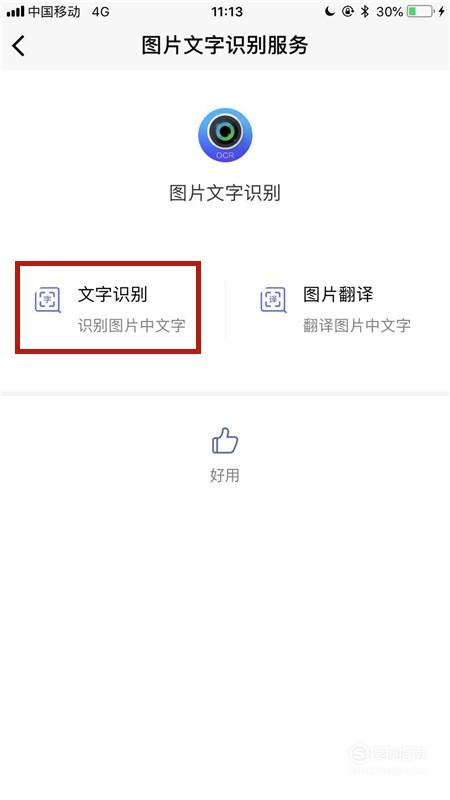Tap the 11:13 clock in status bar
The width and height of the screenshot is (450, 800).
coord(227,11)
